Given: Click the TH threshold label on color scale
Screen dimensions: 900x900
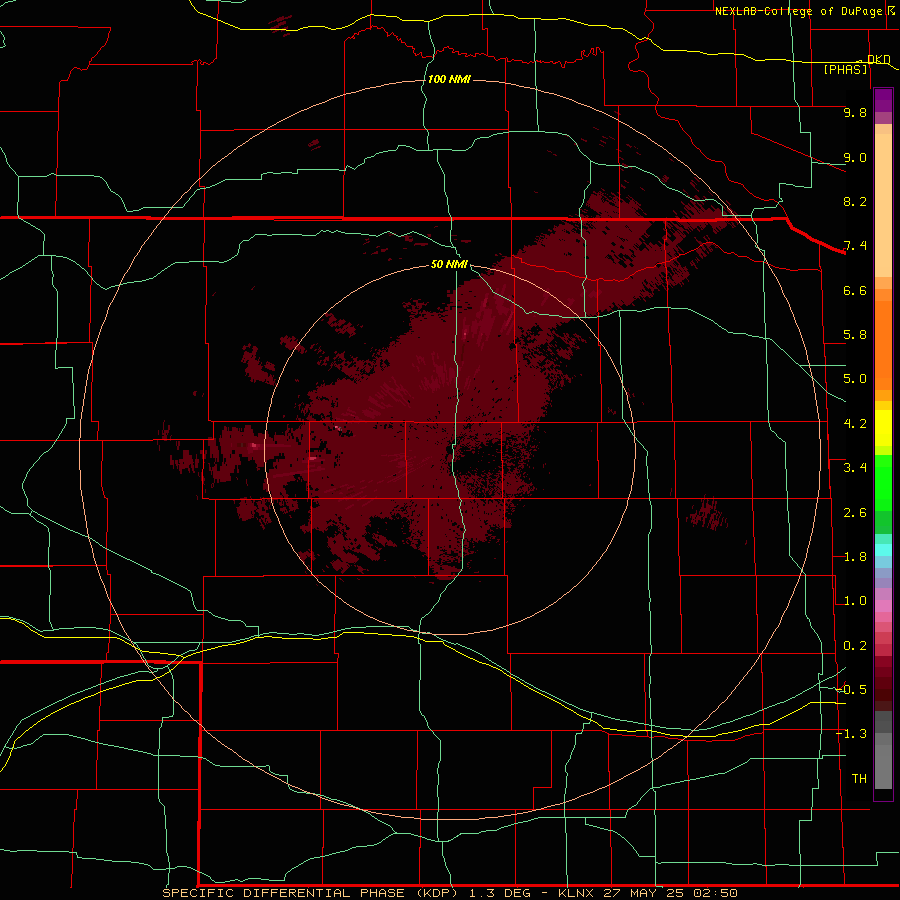Looking at the screenshot, I should 859,779.
